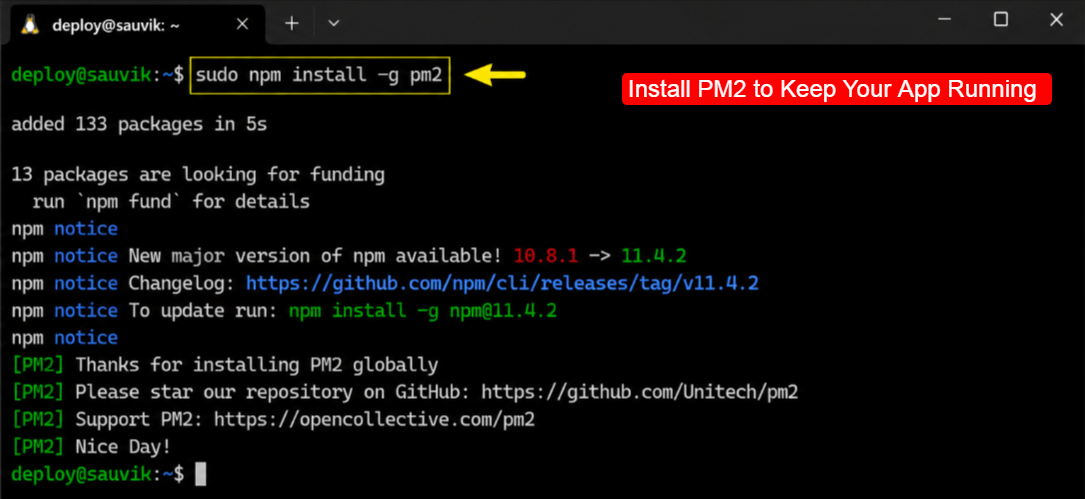Click the Linux penguin tab icon
The width and height of the screenshot is (1085, 499).
pyautogui.click(x=29, y=24)
